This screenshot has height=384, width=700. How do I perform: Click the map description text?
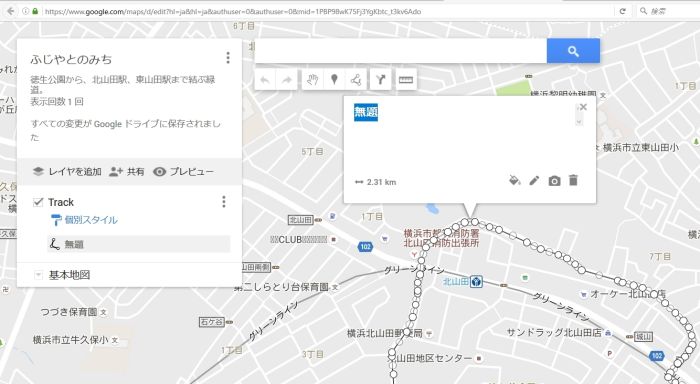(123, 84)
